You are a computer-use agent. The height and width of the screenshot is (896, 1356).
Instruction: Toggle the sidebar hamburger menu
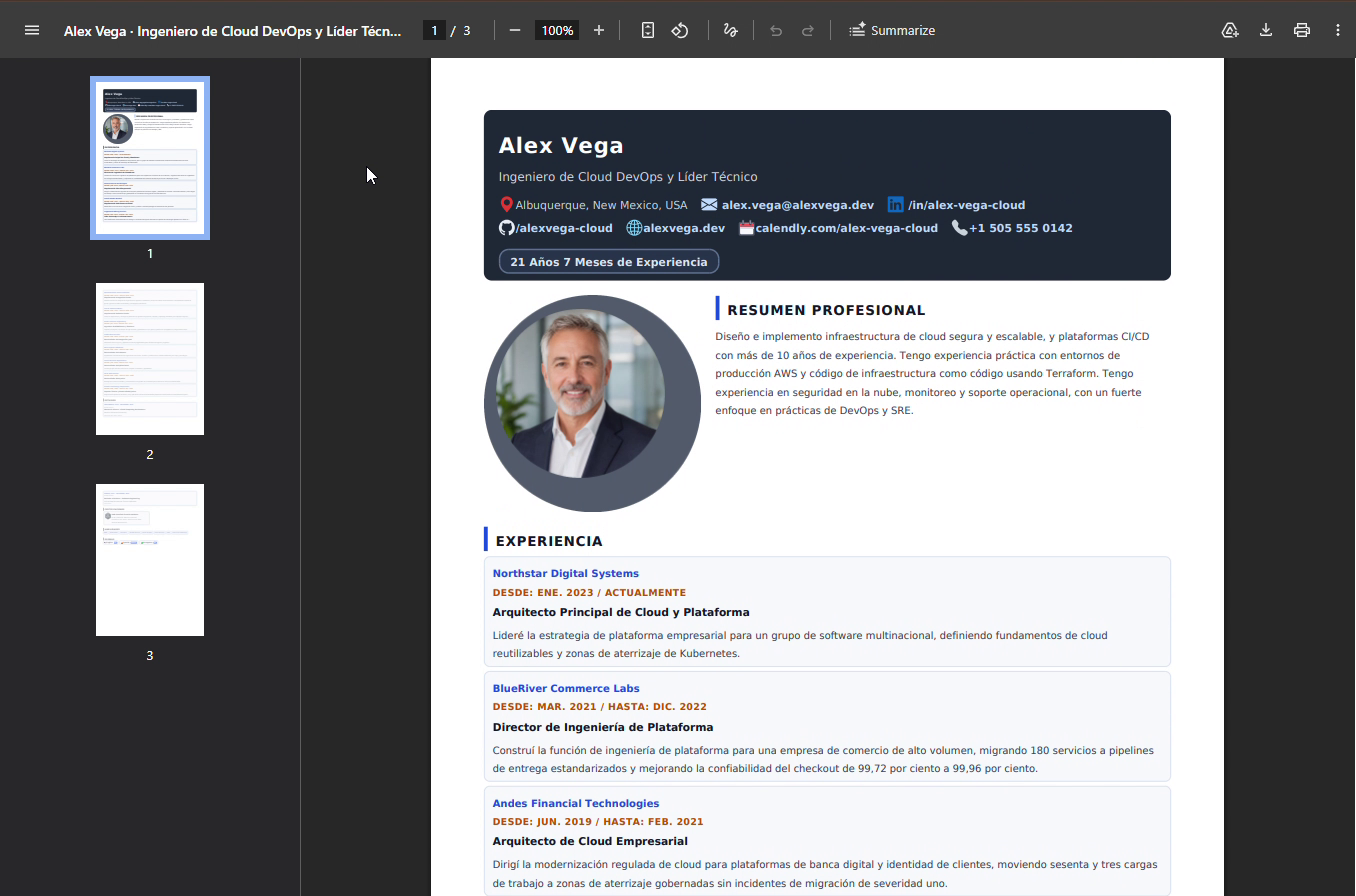[x=32, y=30]
